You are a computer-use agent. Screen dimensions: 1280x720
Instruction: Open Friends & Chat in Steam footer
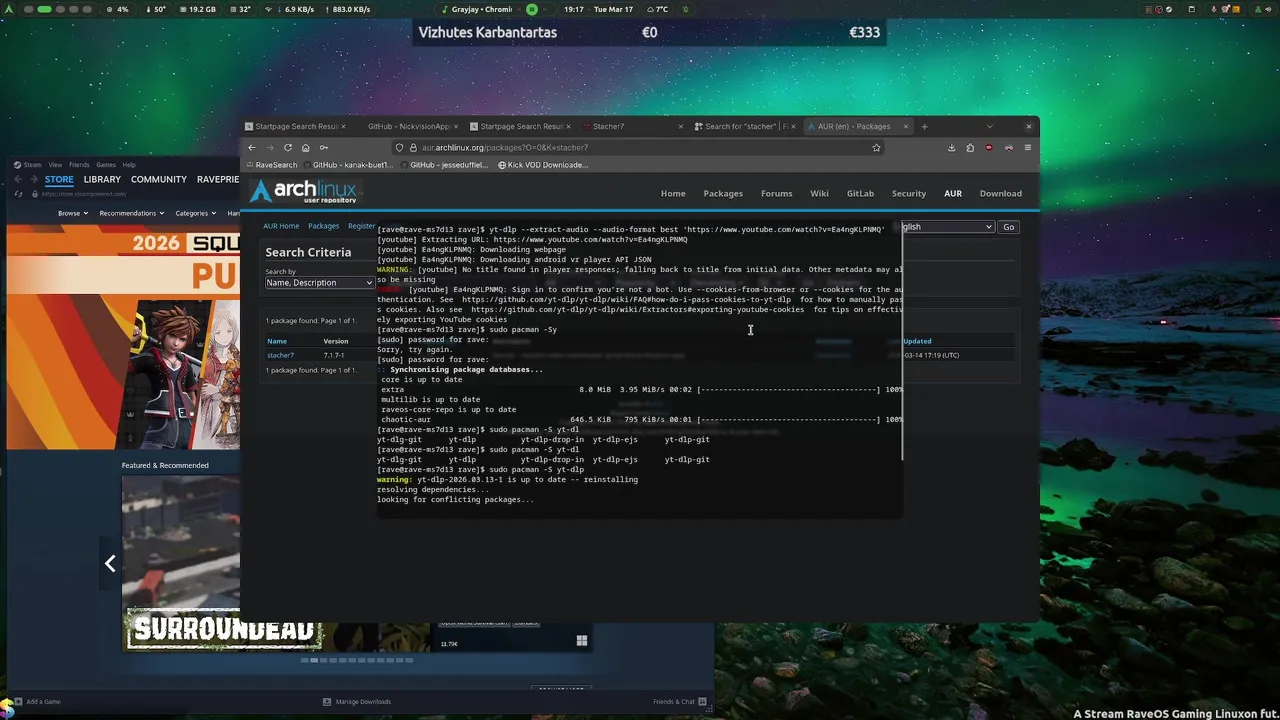680,702
